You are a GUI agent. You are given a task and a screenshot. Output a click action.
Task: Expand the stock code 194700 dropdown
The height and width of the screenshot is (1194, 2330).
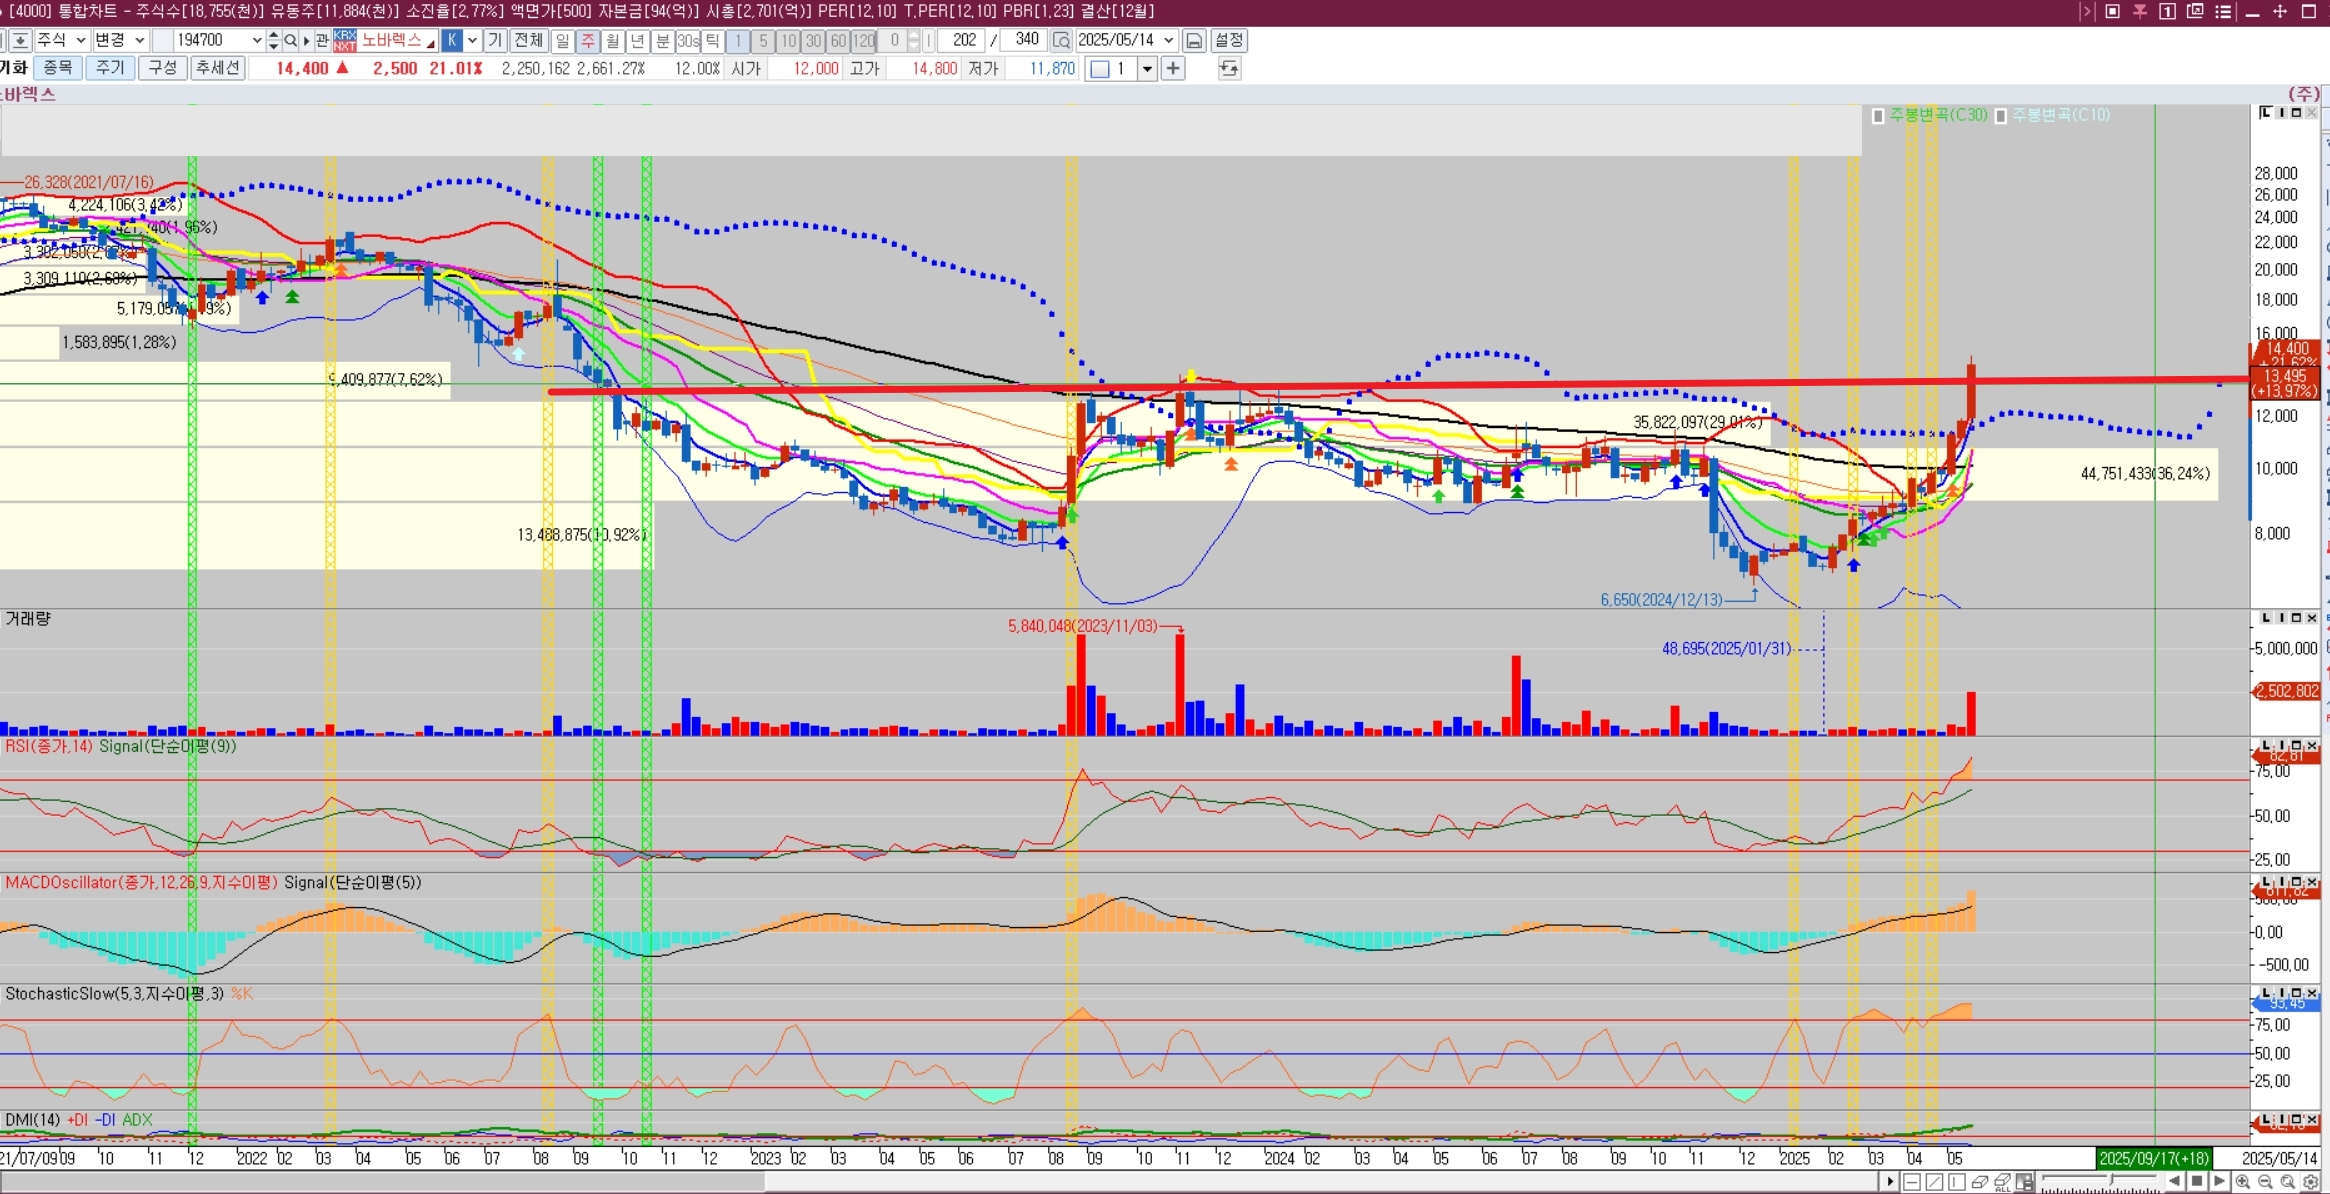256,41
